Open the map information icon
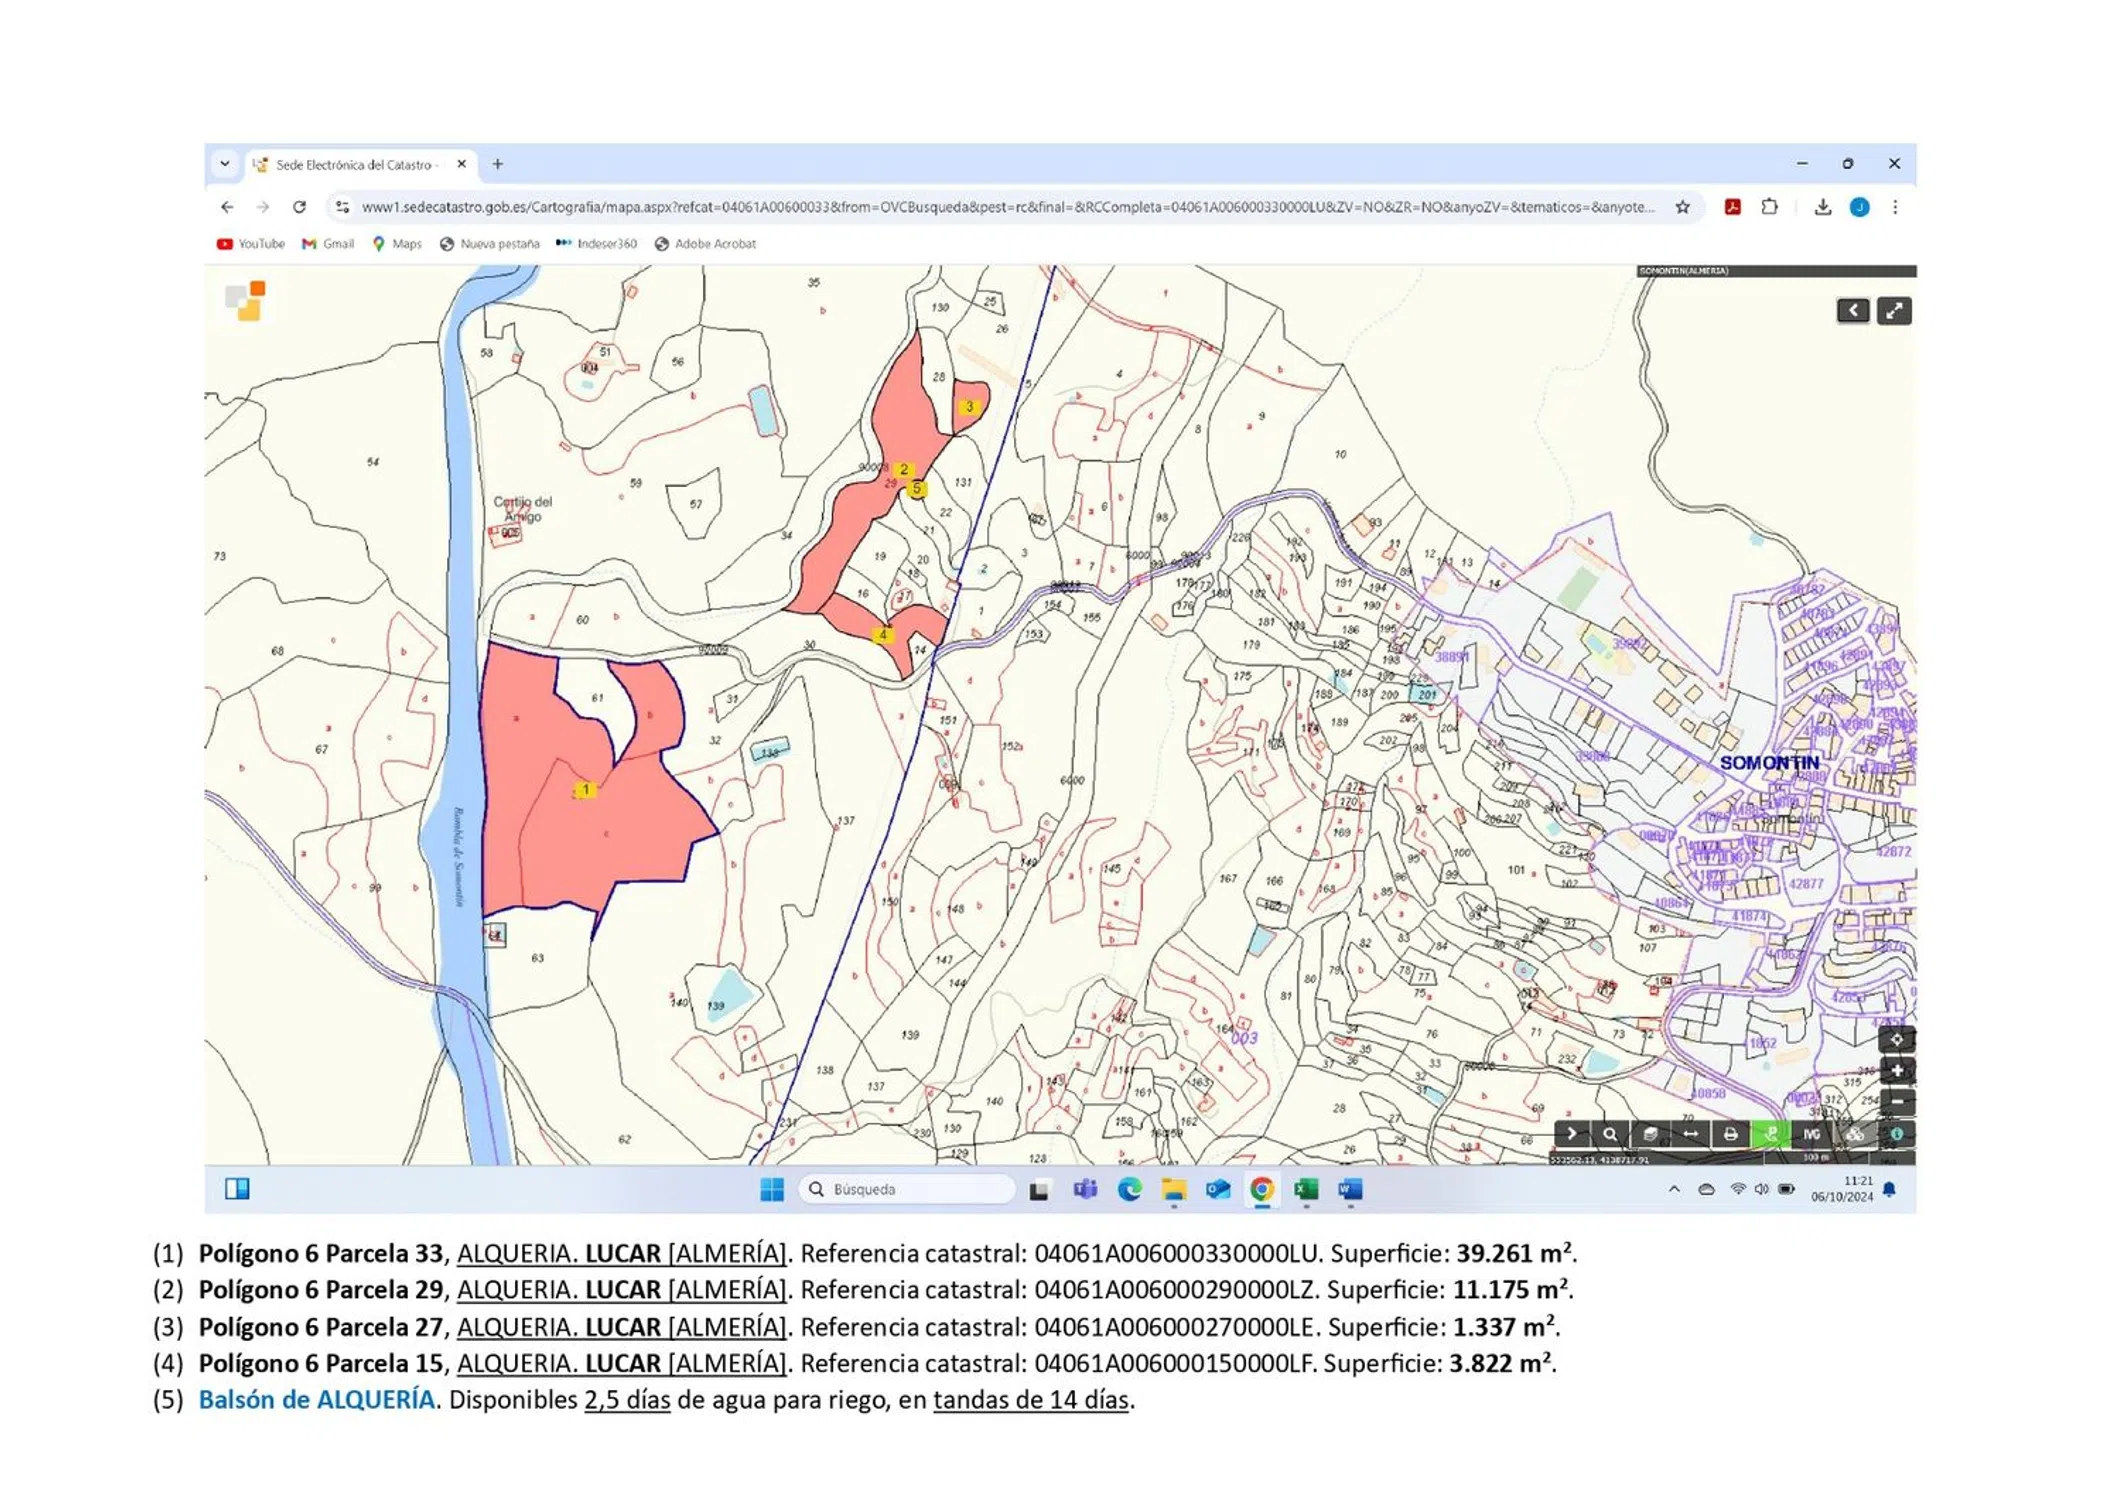 pyautogui.click(x=1896, y=1134)
